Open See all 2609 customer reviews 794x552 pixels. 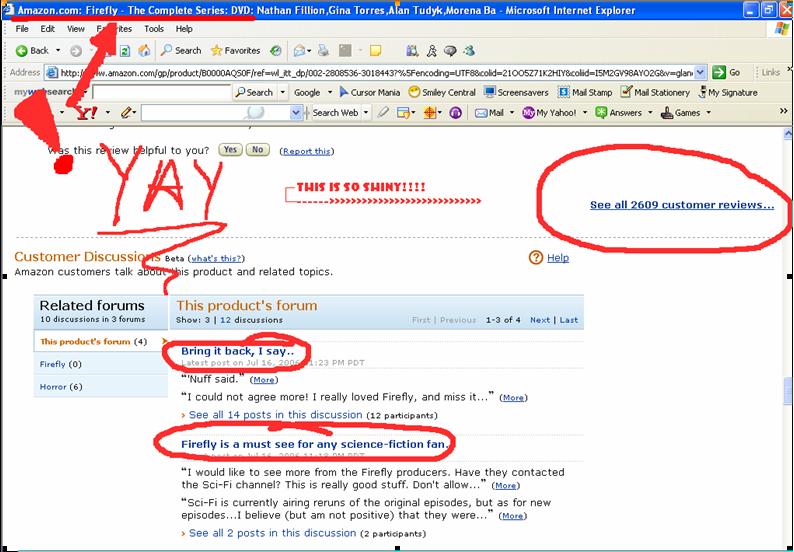pyautogui.click(x=682, y=205)
